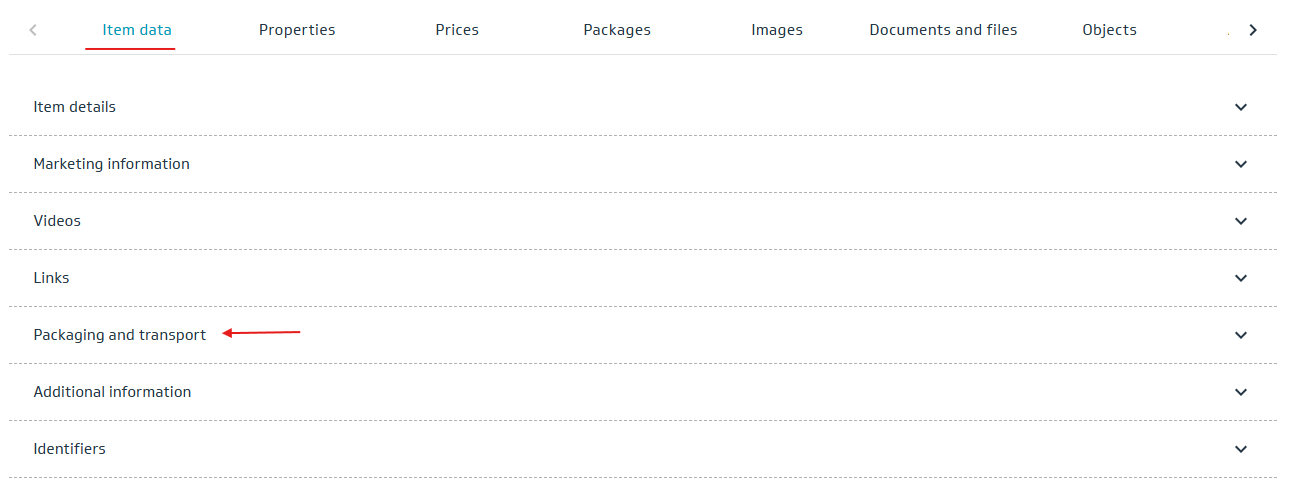Go to the Prices tab

coord(457,30)
